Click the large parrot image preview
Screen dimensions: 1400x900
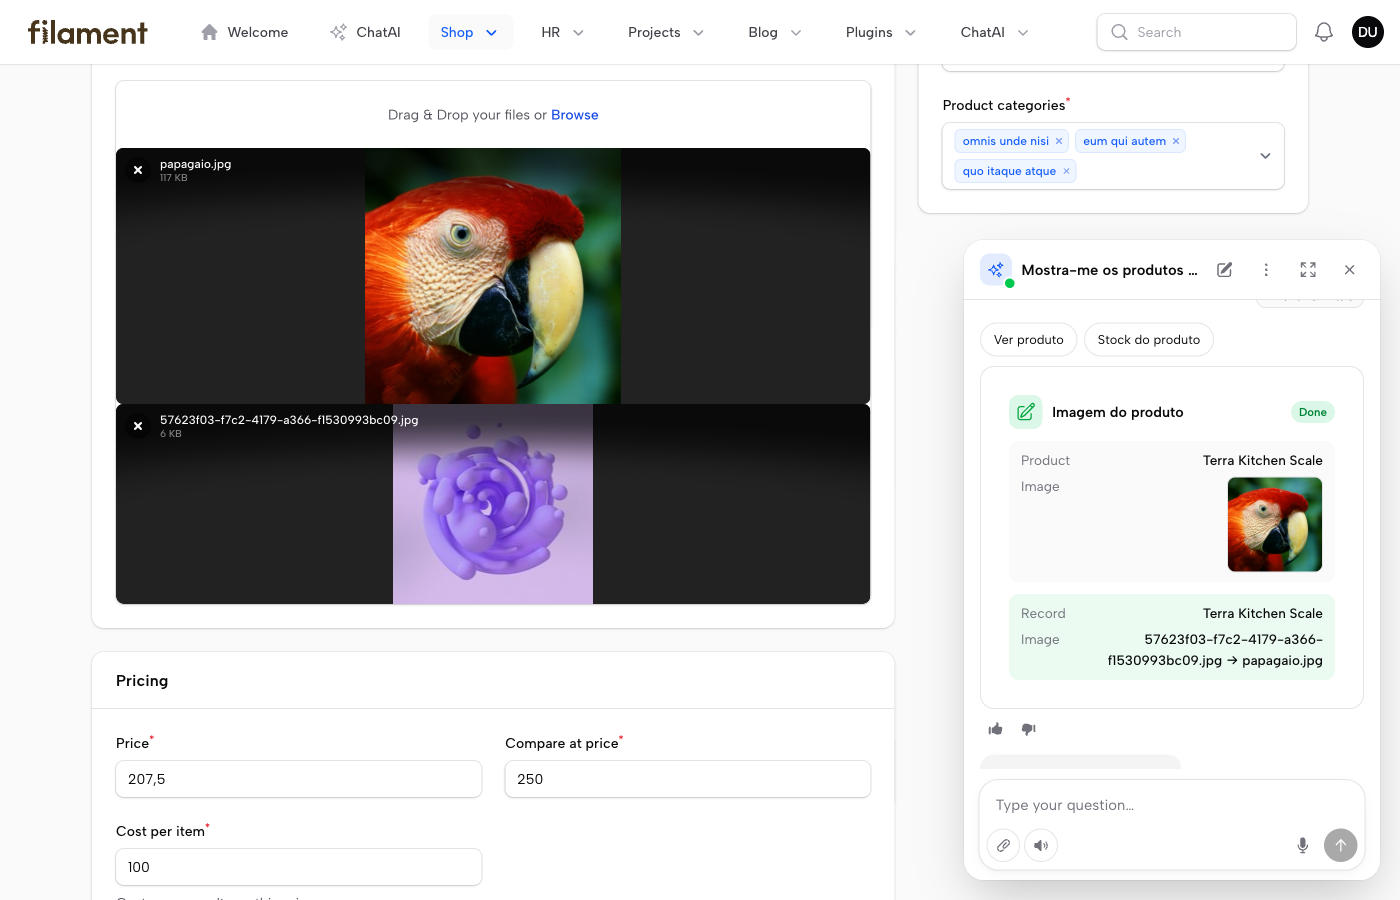pos(493,276)
